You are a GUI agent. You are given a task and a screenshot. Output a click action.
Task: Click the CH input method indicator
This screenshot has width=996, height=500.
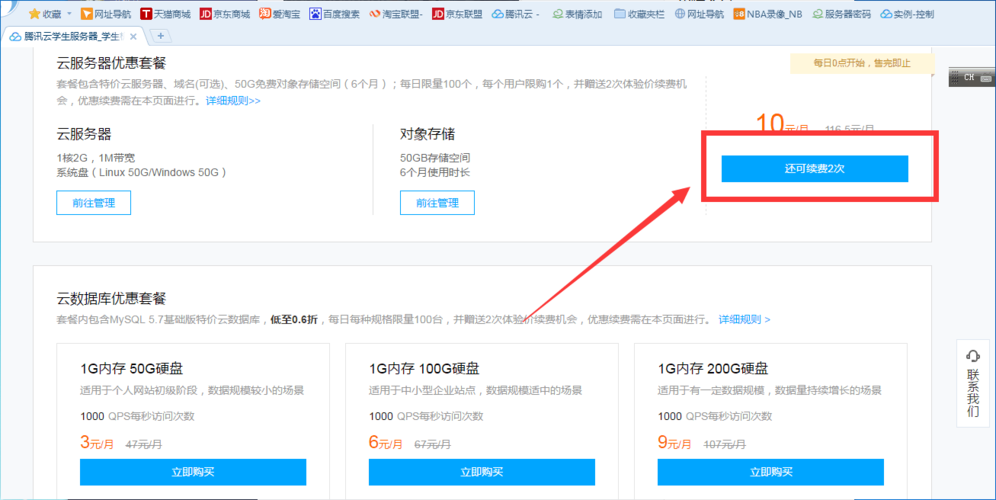pyautogui.click(x=971, y=78)
